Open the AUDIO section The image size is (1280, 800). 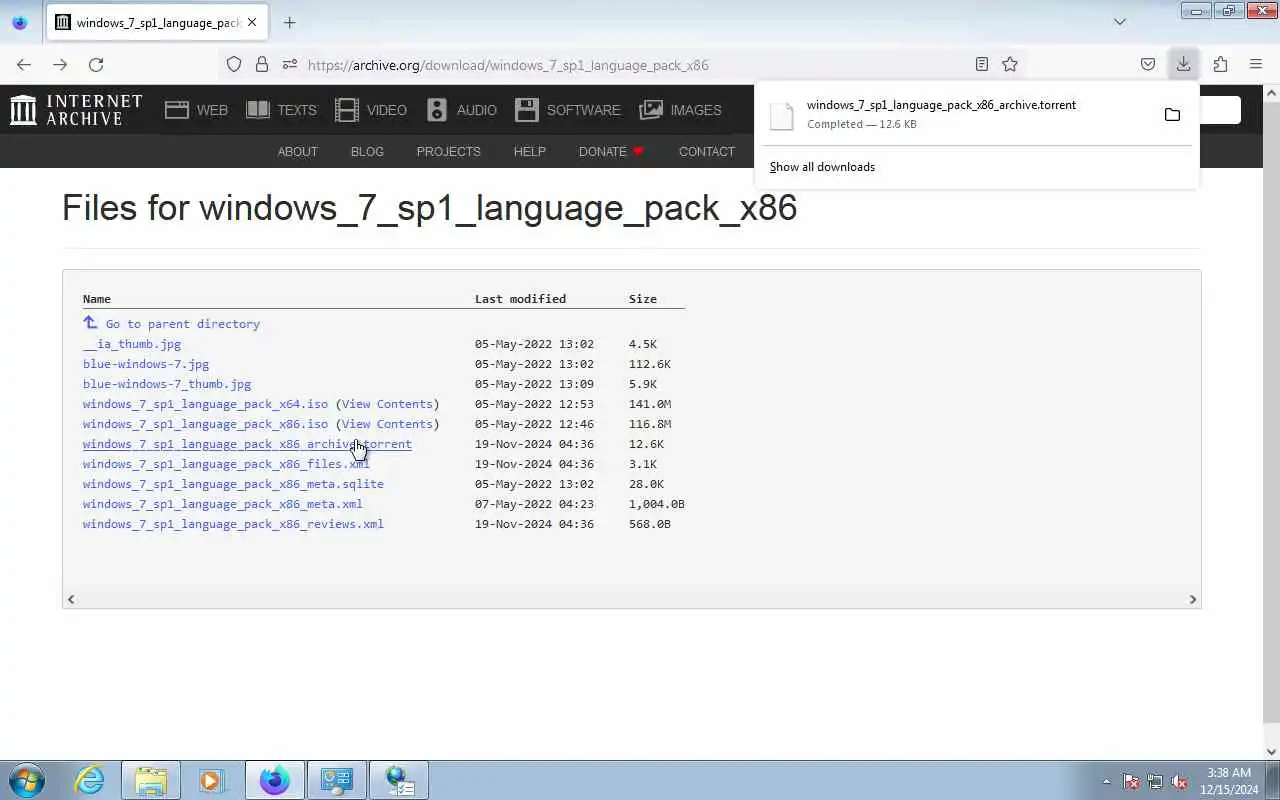click(x=461, y=110)
